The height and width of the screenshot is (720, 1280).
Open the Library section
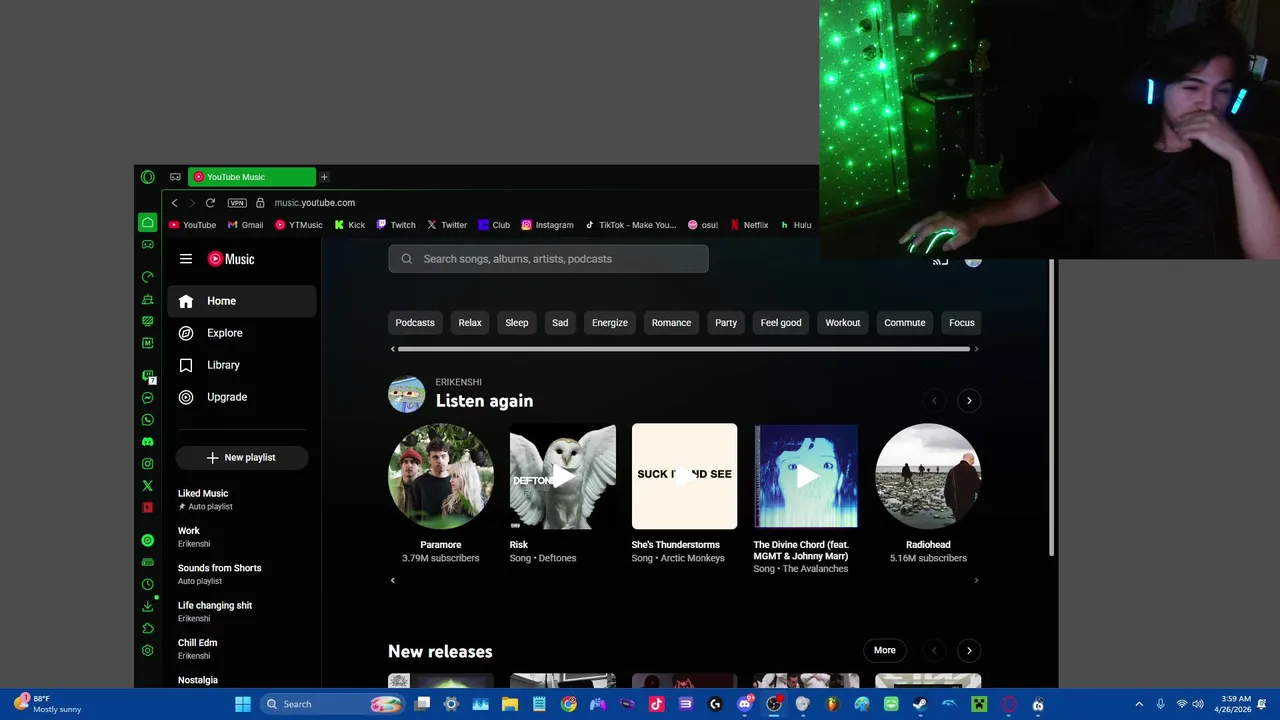click(x=242, y=365)
